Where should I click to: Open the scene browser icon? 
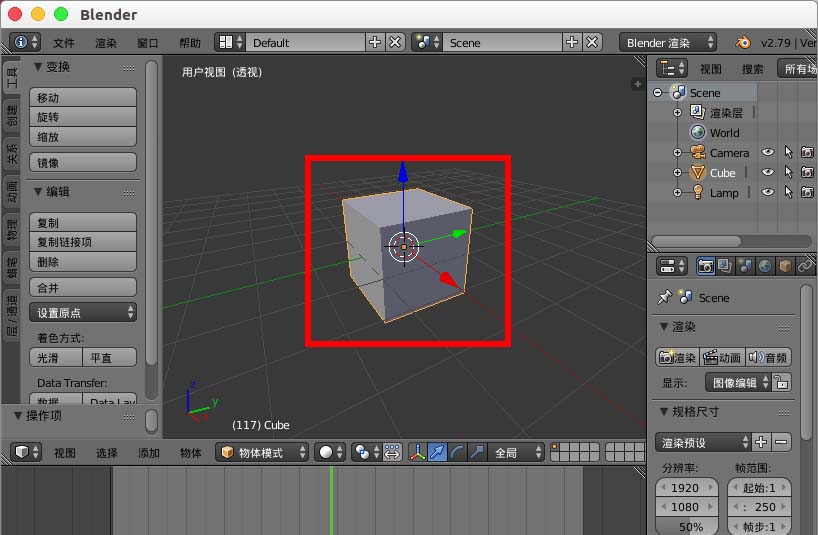[427, 42]
